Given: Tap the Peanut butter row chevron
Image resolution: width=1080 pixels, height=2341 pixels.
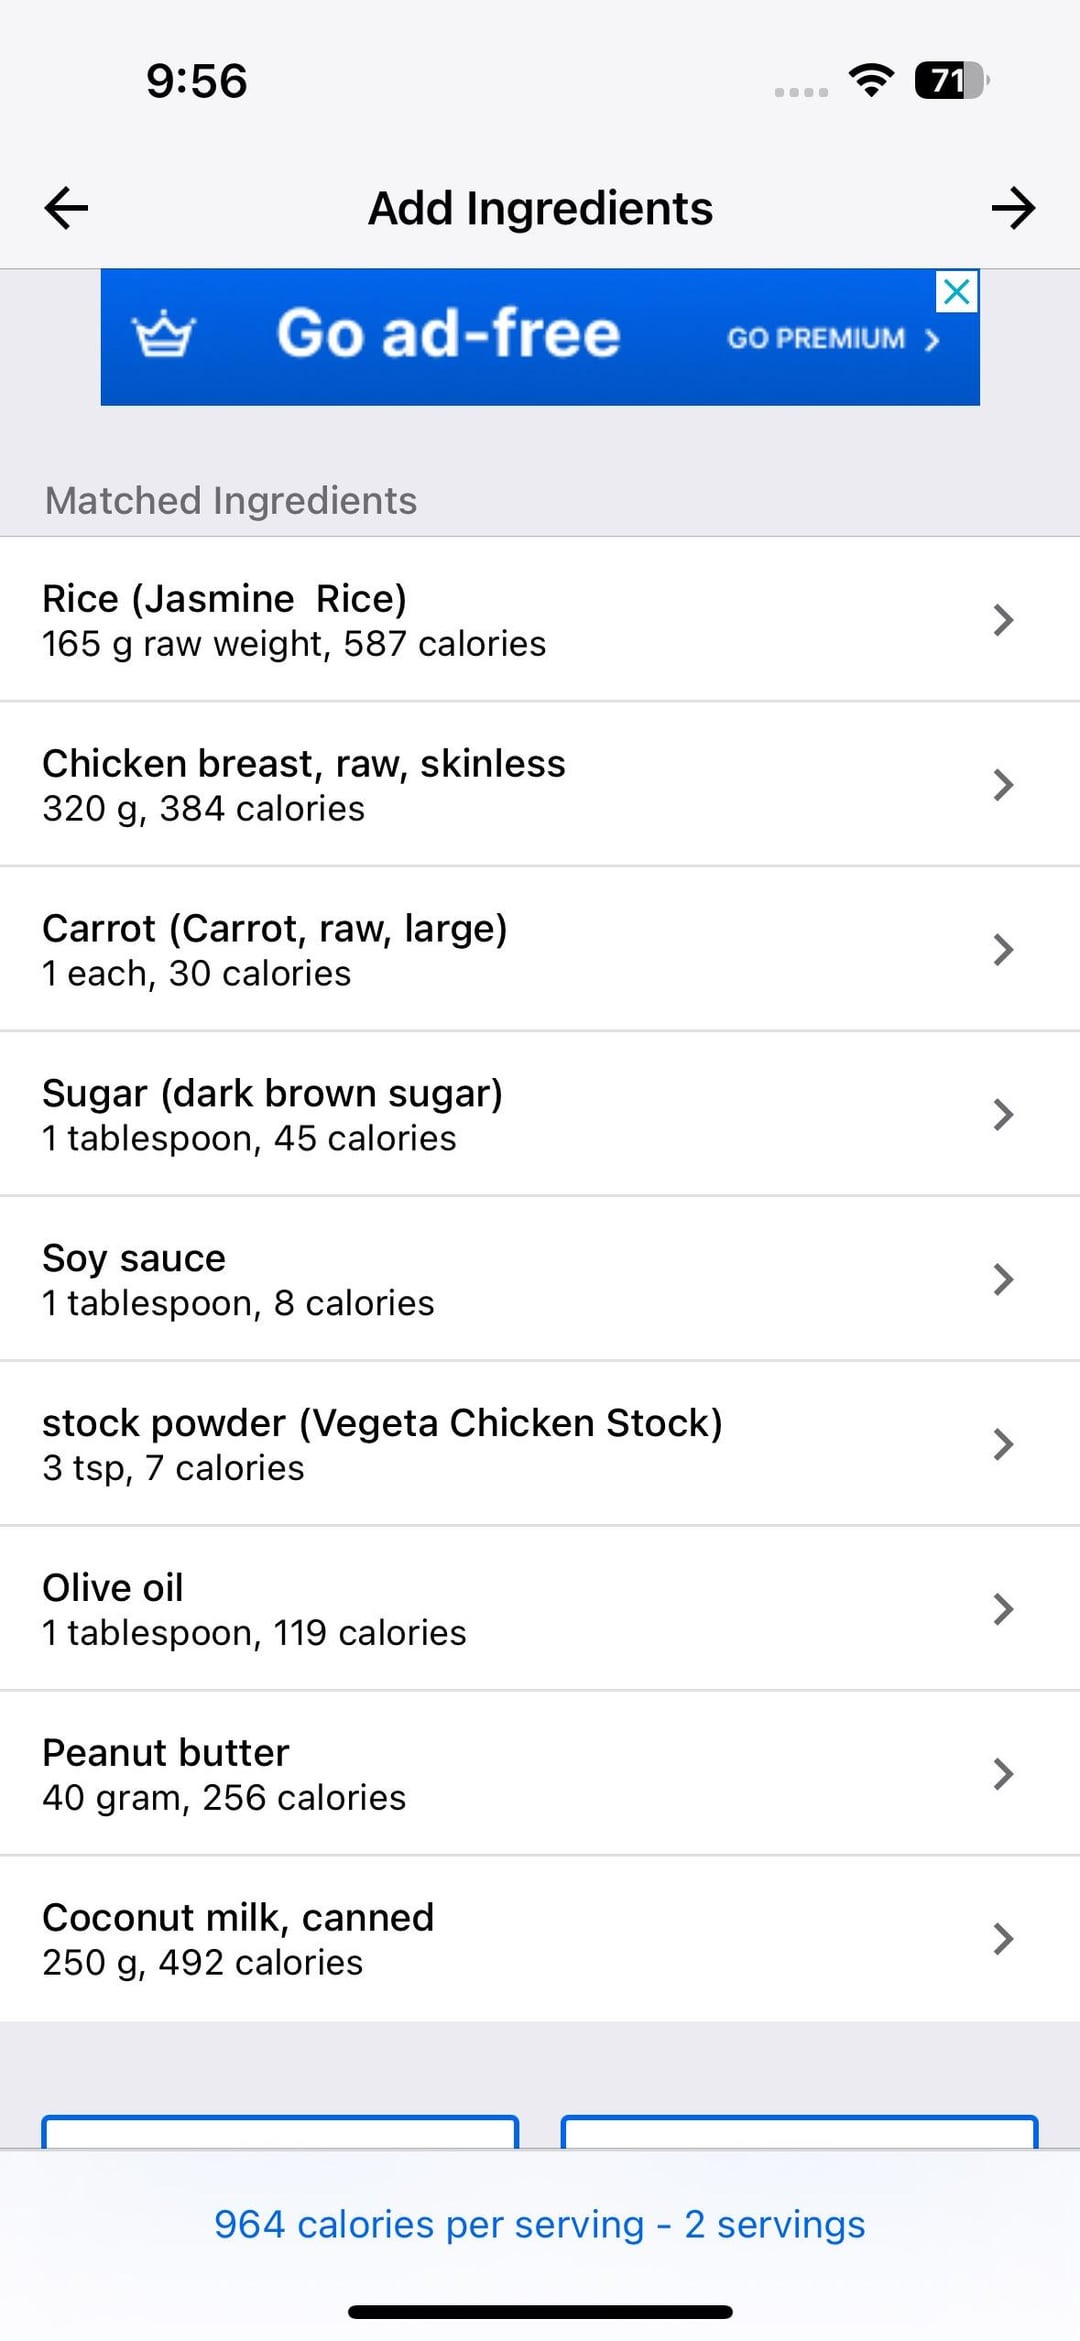Looking at the screenshot, I should coord(1003,1774).
